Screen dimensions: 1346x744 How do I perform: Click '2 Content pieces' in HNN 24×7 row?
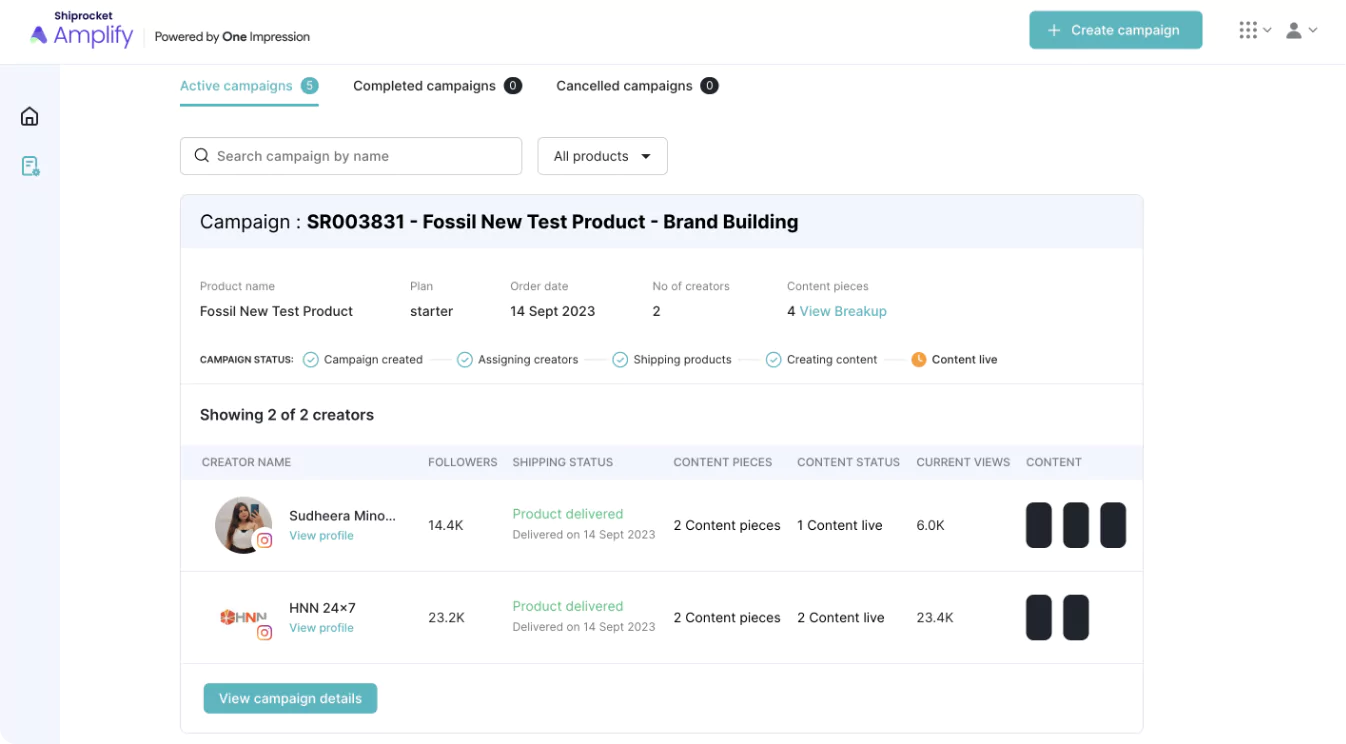pos(727,617)
